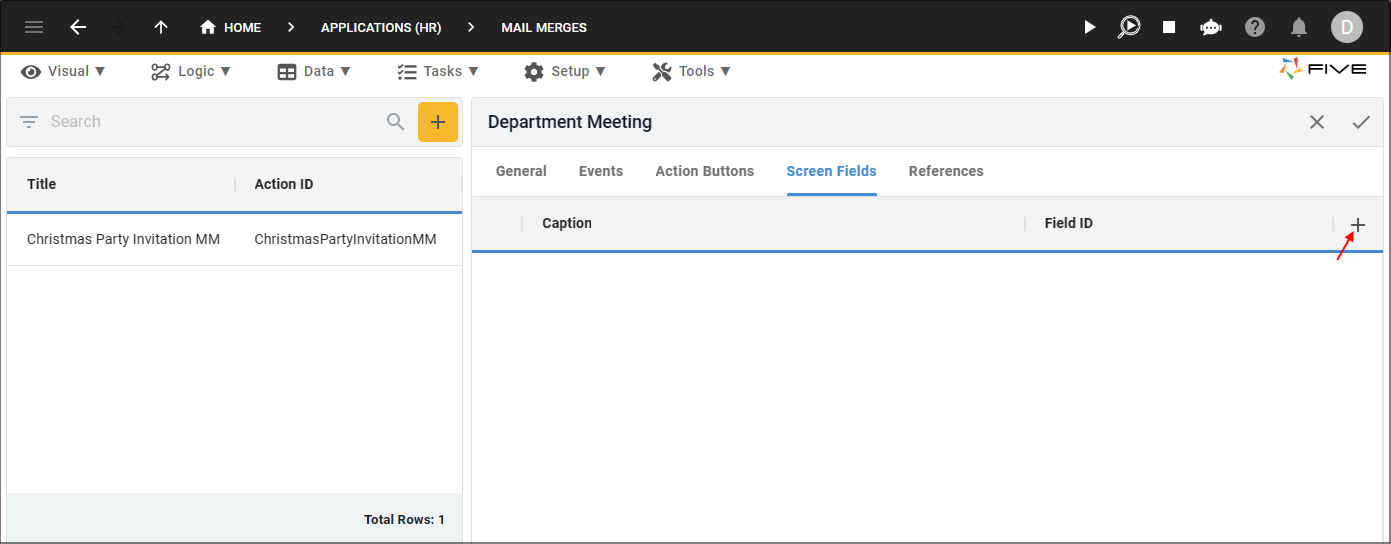Open the Setup menu

[565, 71]
